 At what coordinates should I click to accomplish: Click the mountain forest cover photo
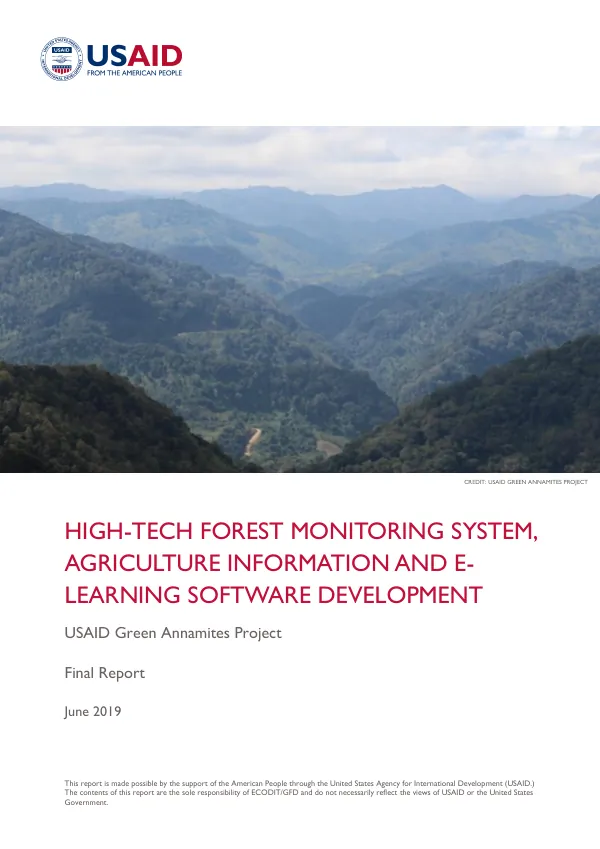(x=300, y=299)
